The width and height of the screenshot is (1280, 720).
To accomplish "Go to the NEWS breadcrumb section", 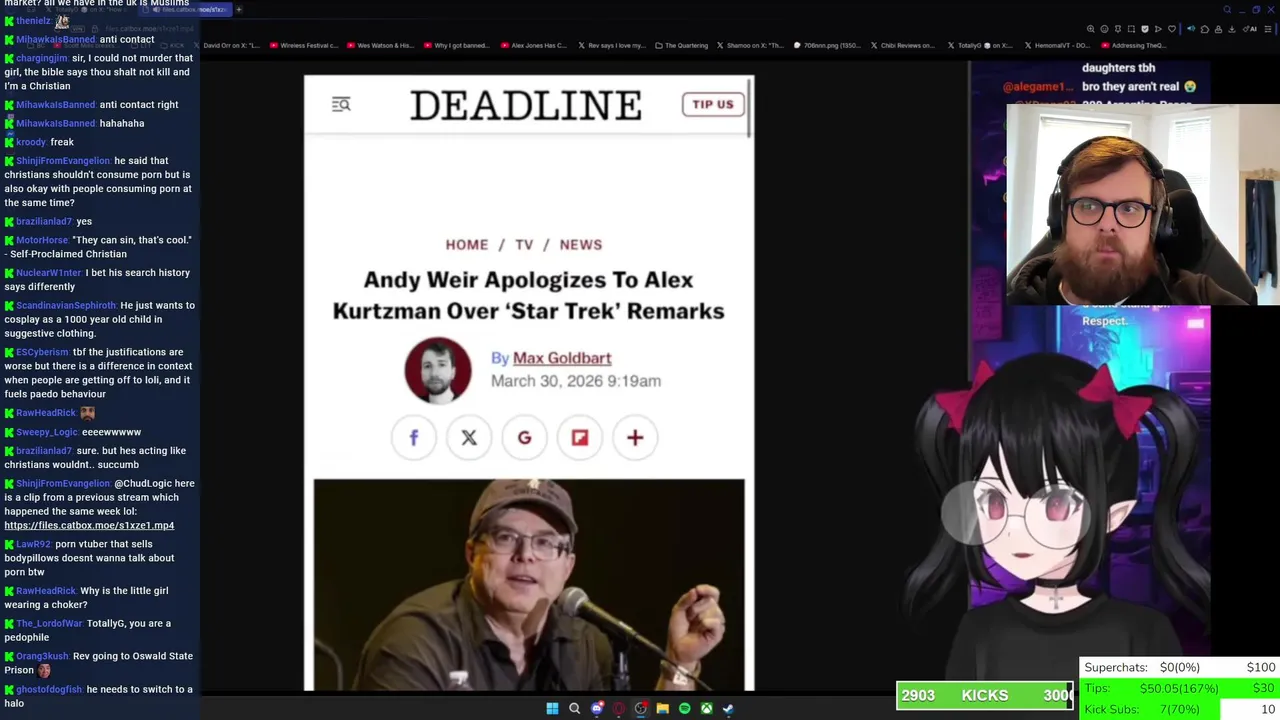I will tap(581, 244).
